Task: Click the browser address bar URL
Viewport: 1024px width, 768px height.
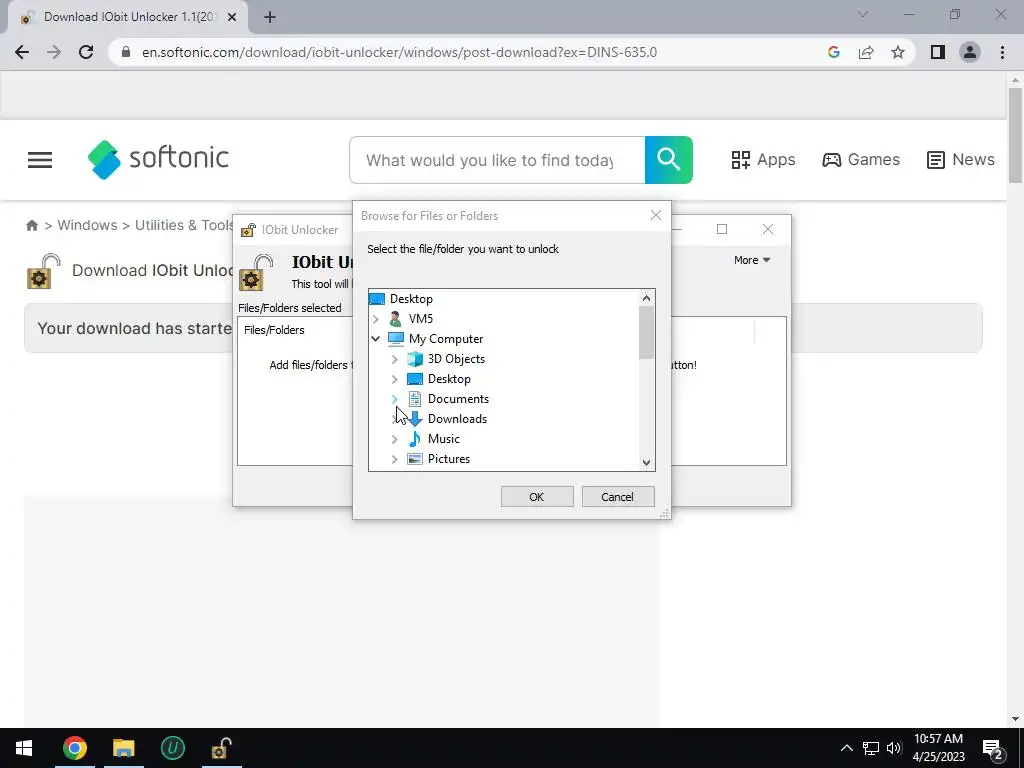Action: [399, 52]
